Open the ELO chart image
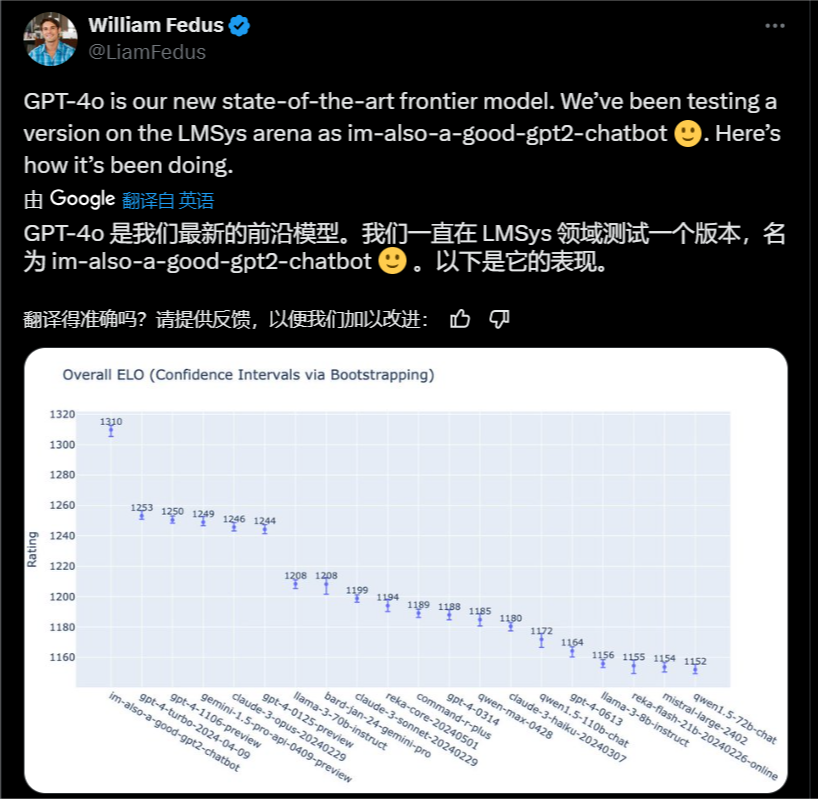The width and height of the screenshot is (819, 799). click(405, 570)
